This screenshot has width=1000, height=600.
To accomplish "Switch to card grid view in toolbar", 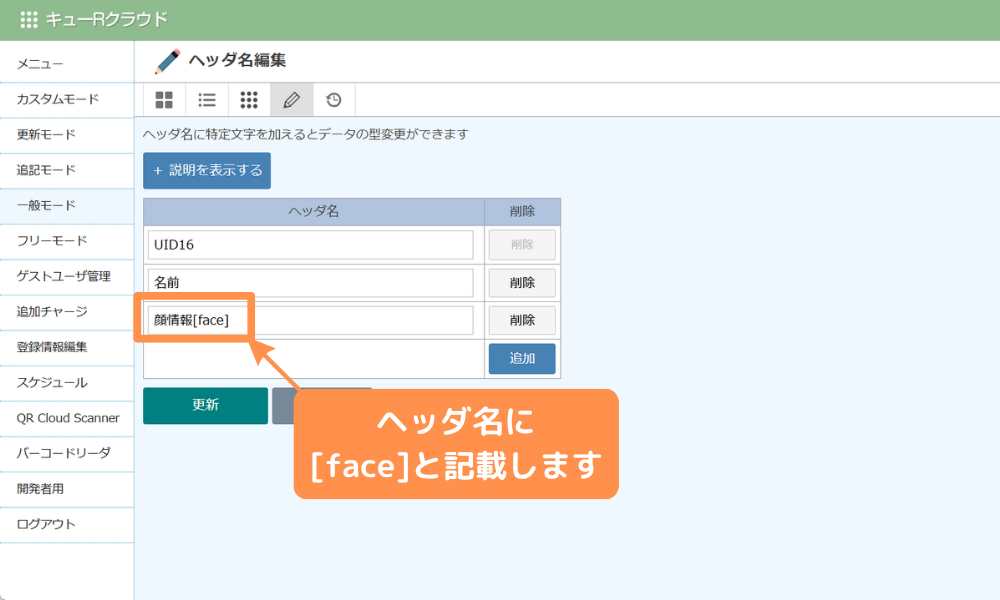I will click(x=164, y=99).
